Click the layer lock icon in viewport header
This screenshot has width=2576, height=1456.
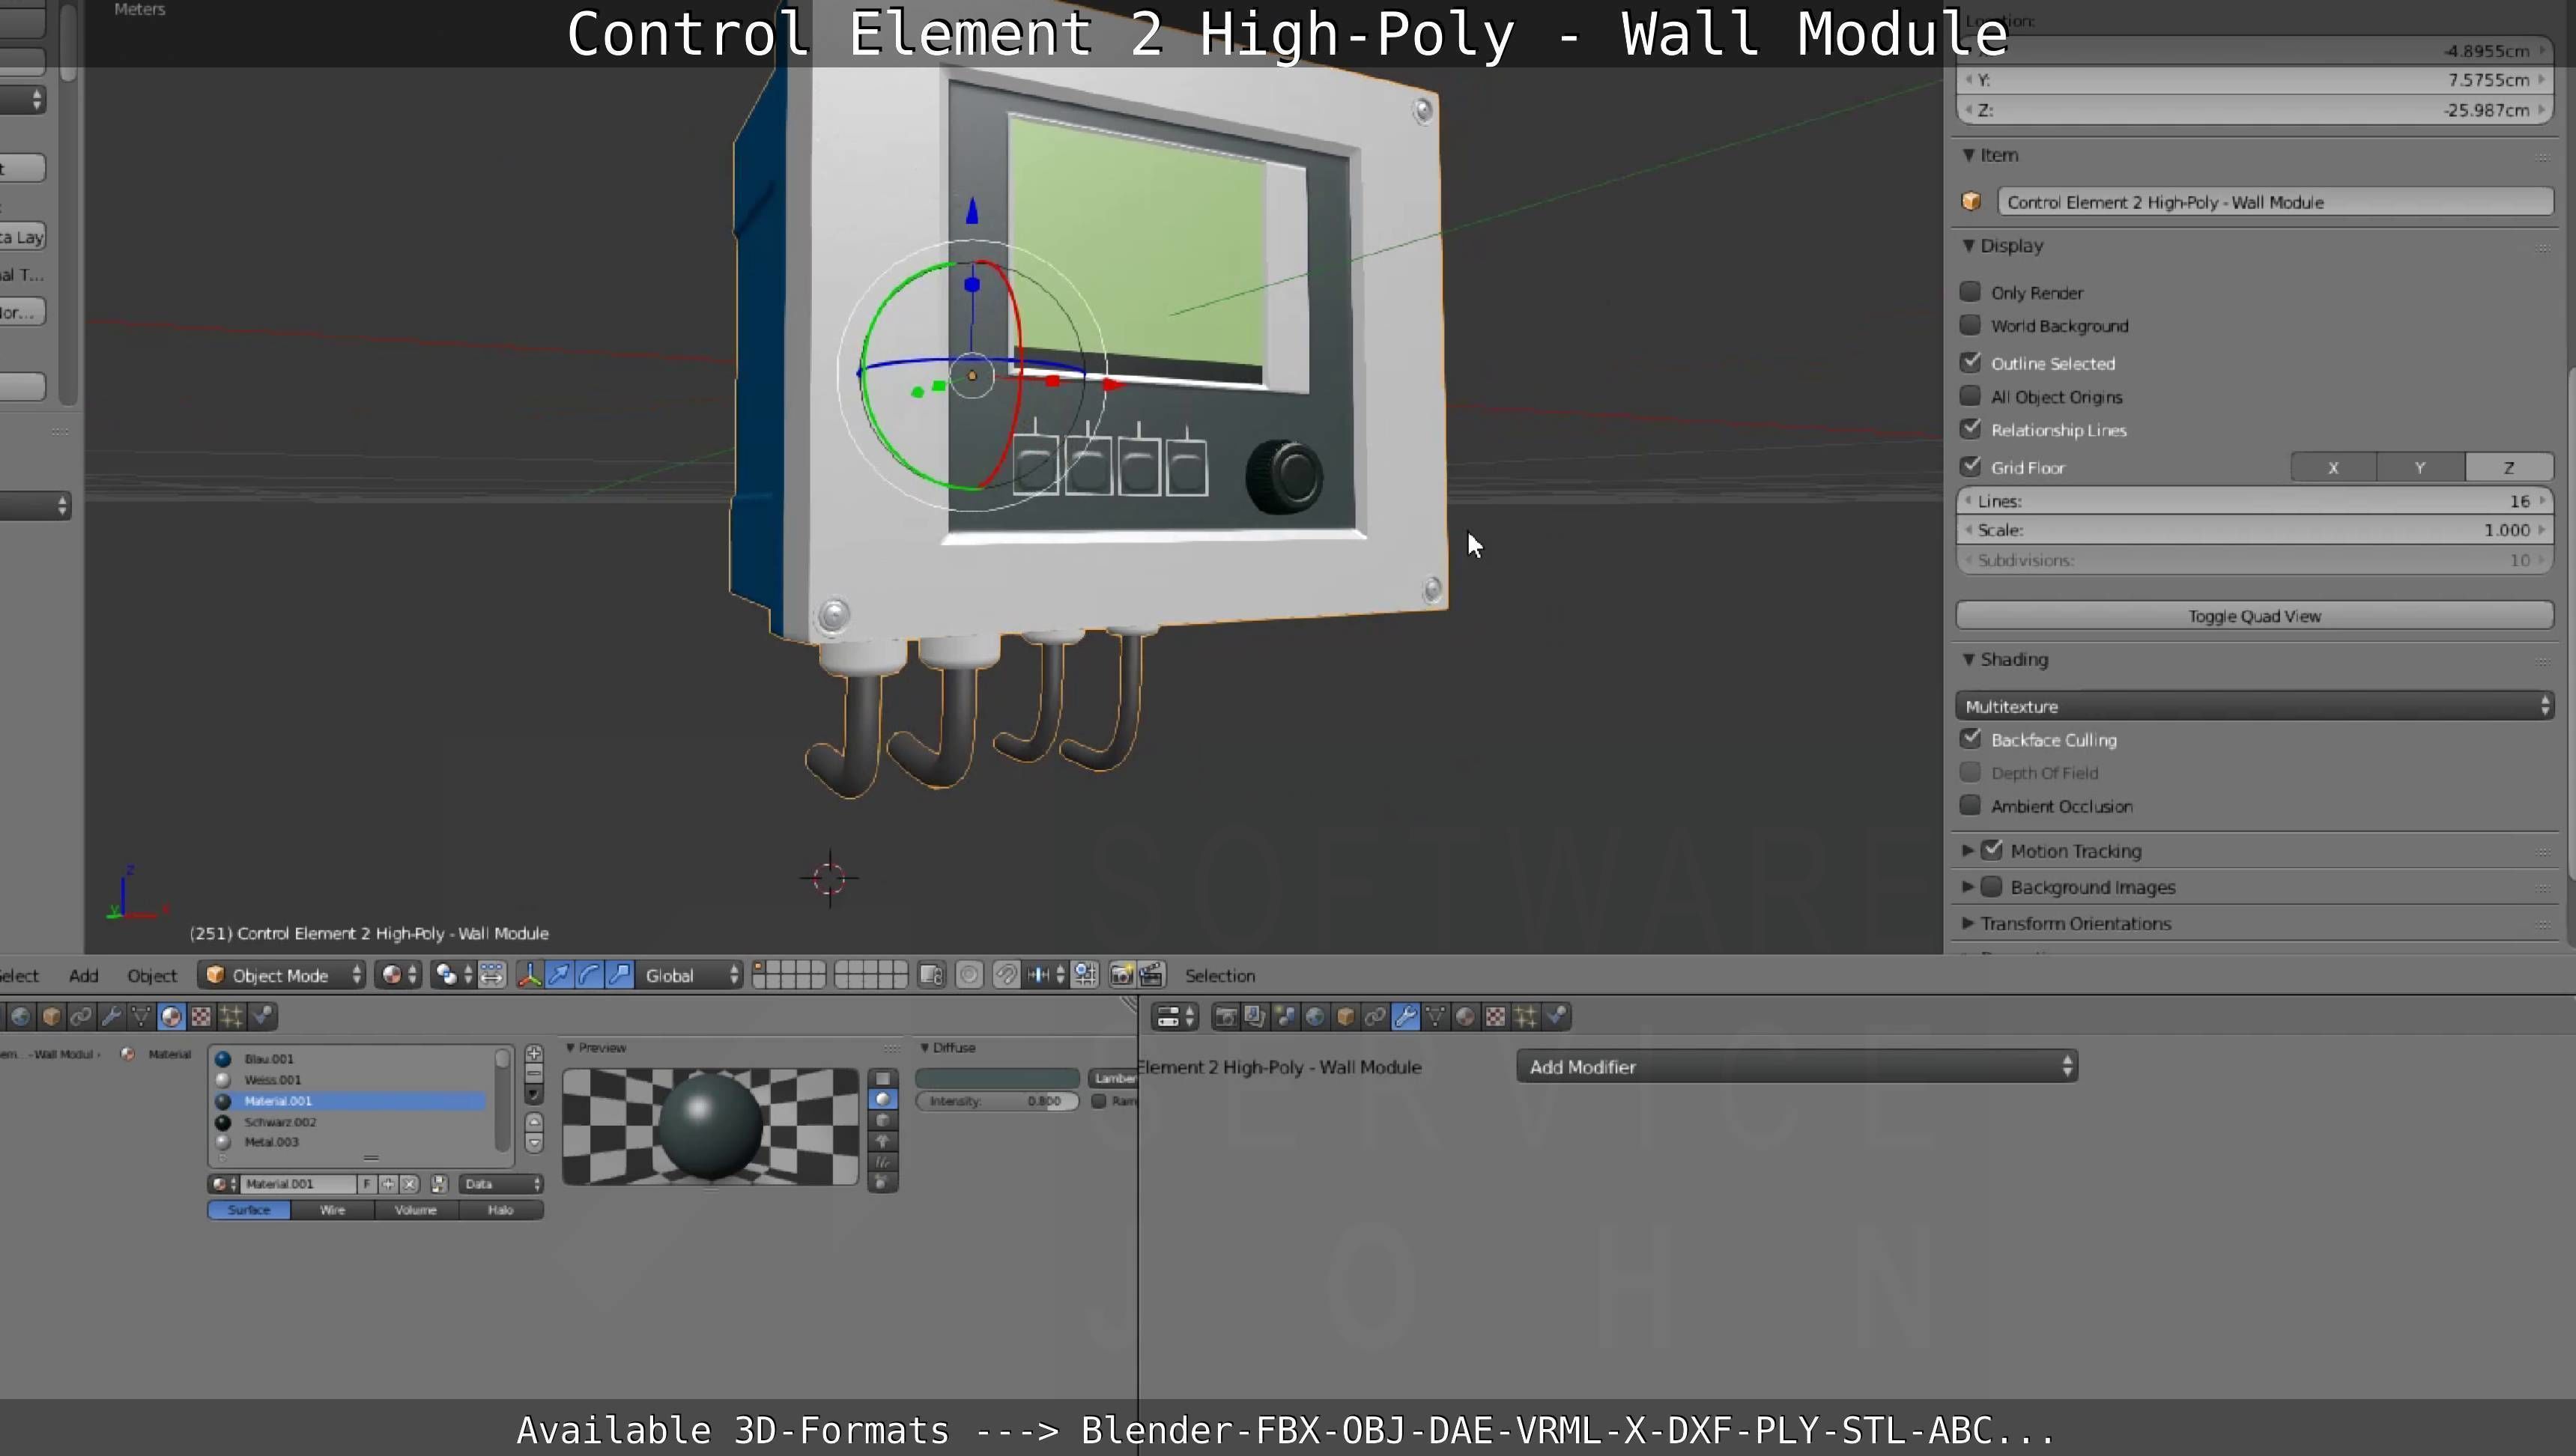tap(931, 975)
